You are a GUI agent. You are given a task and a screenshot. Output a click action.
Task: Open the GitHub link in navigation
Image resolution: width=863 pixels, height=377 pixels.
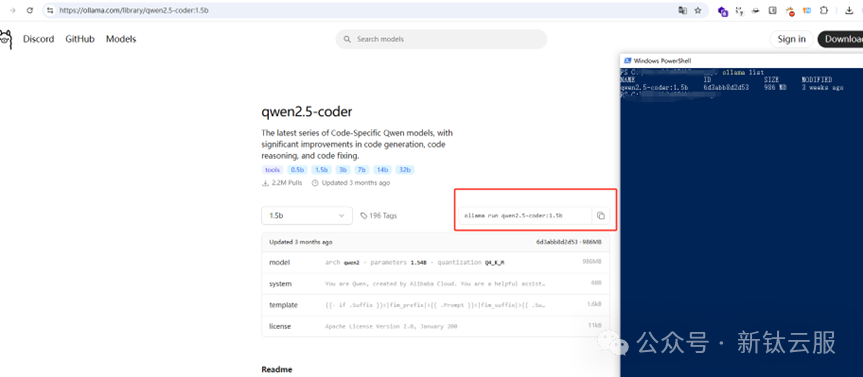80,39
